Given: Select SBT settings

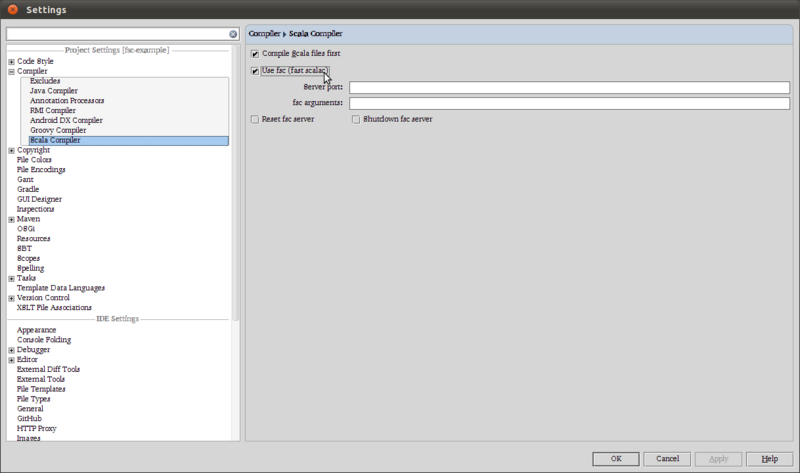Looking at the screenshot, I should [x=24, y=248].
